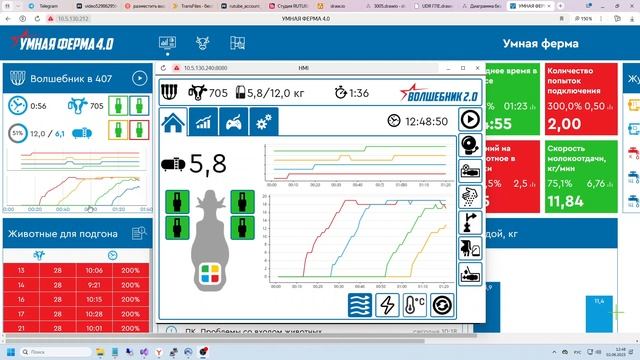Click the bar labeled 11,4 in milk yield chart
Viewport: 640px width, 360px height.
[x=599, y=314]
